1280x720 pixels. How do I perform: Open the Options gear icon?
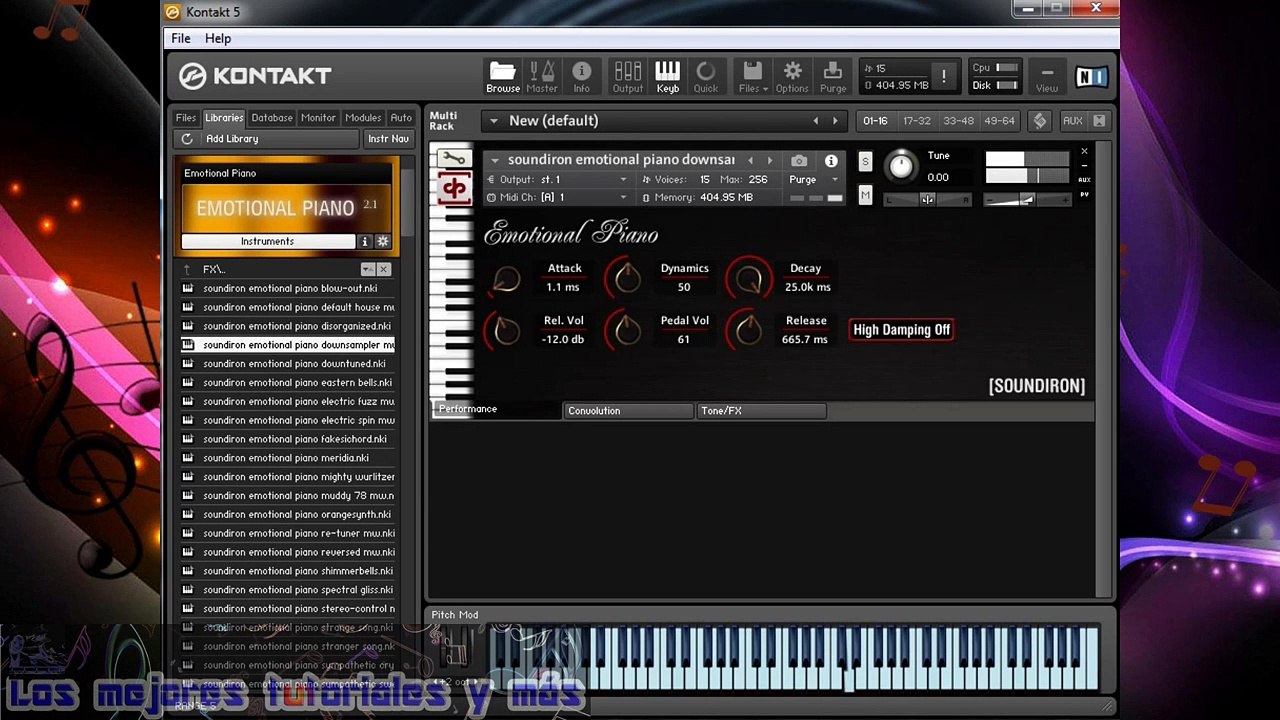coord(792,77)
